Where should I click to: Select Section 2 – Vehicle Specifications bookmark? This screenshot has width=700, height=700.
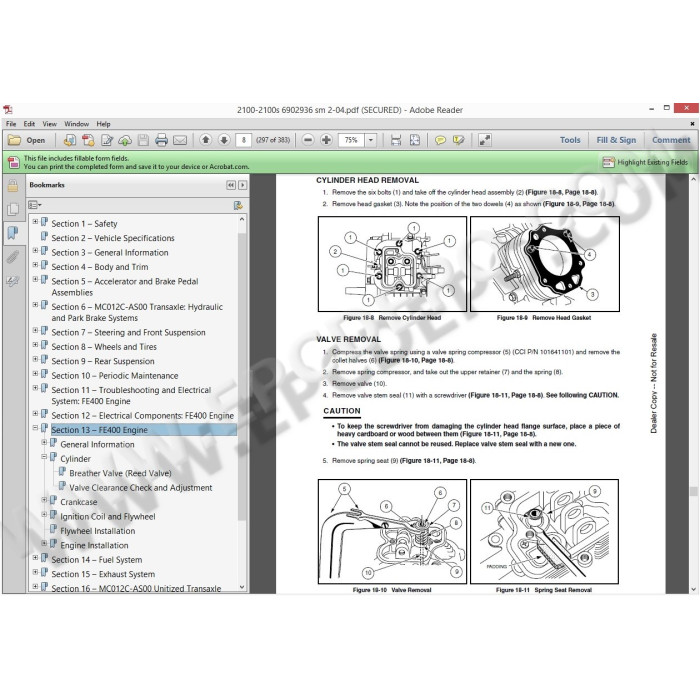(112, 238)
